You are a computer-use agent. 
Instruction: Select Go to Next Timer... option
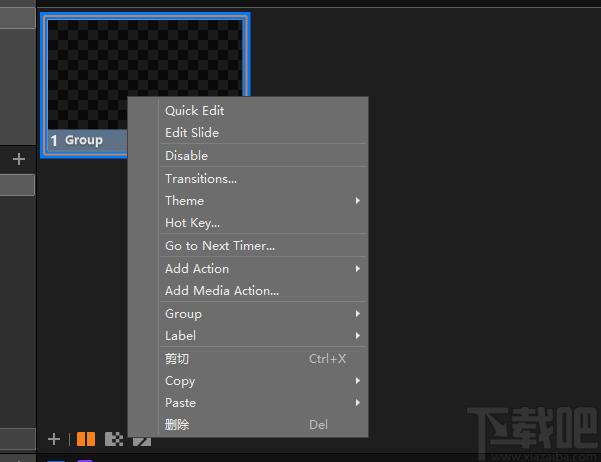219,246
